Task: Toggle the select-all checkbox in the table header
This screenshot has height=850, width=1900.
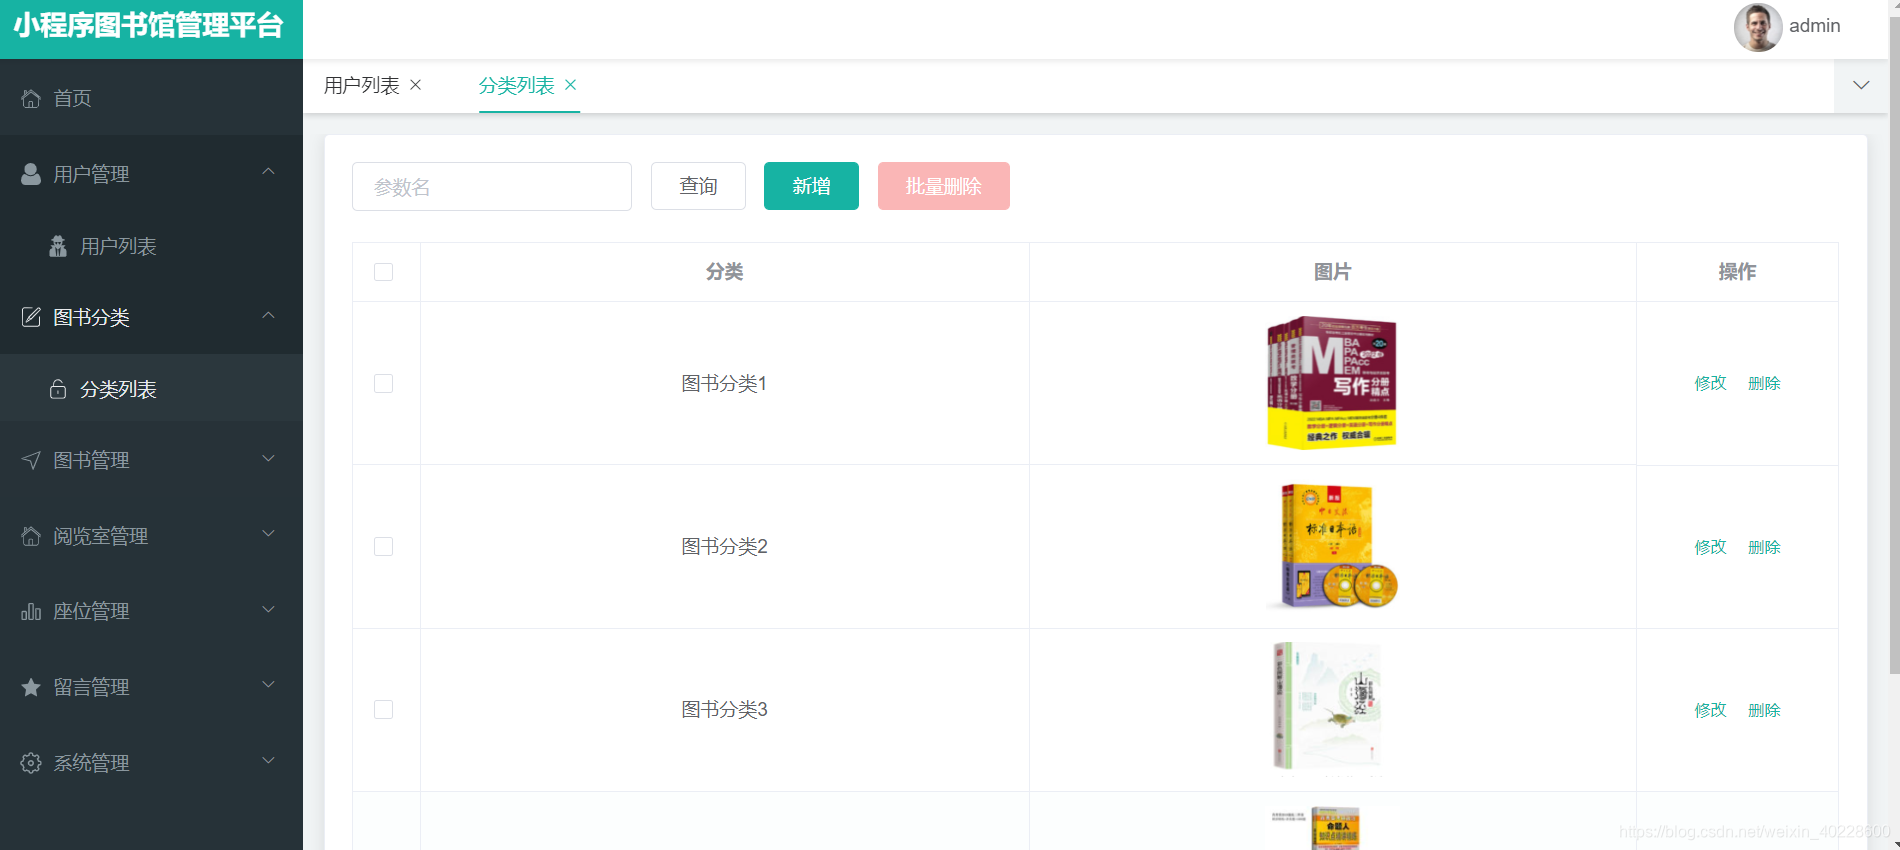Action: click(383, 272)
